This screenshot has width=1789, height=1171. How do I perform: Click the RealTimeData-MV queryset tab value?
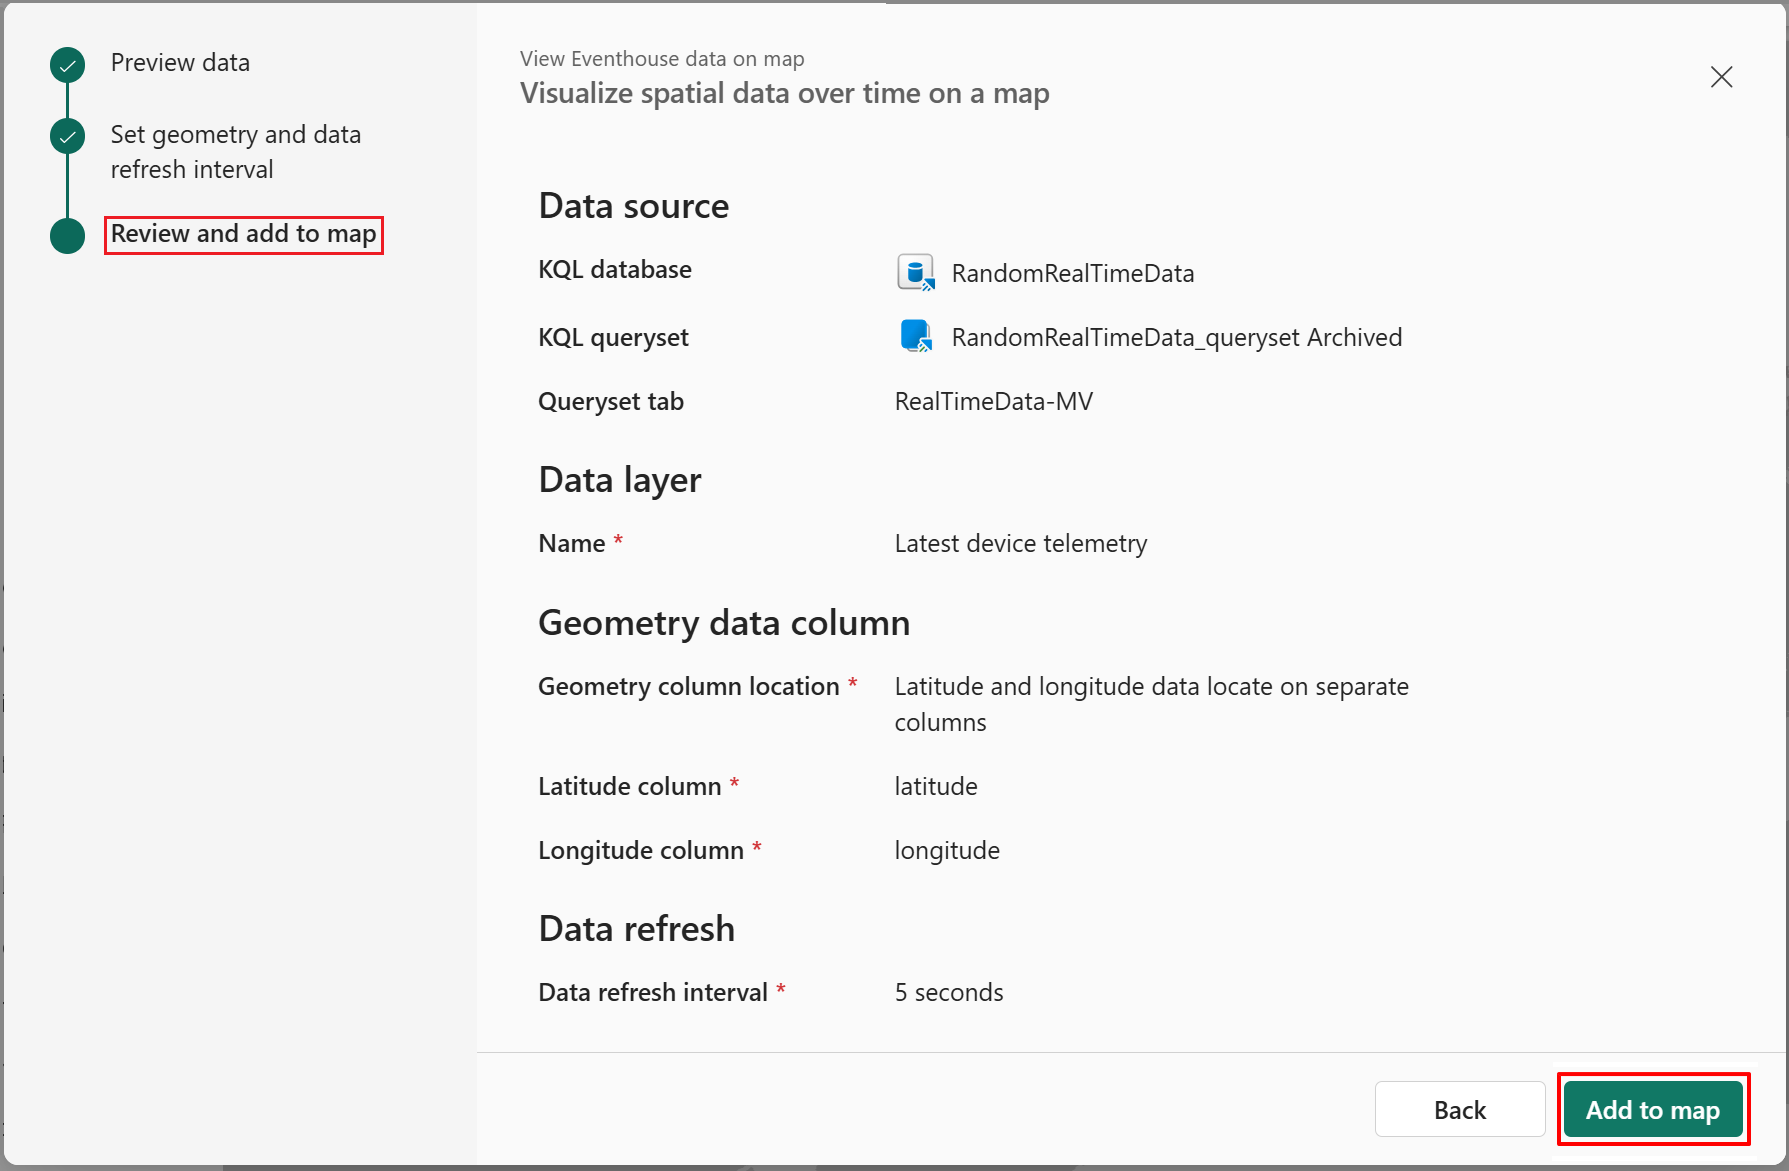pos(993,402)
